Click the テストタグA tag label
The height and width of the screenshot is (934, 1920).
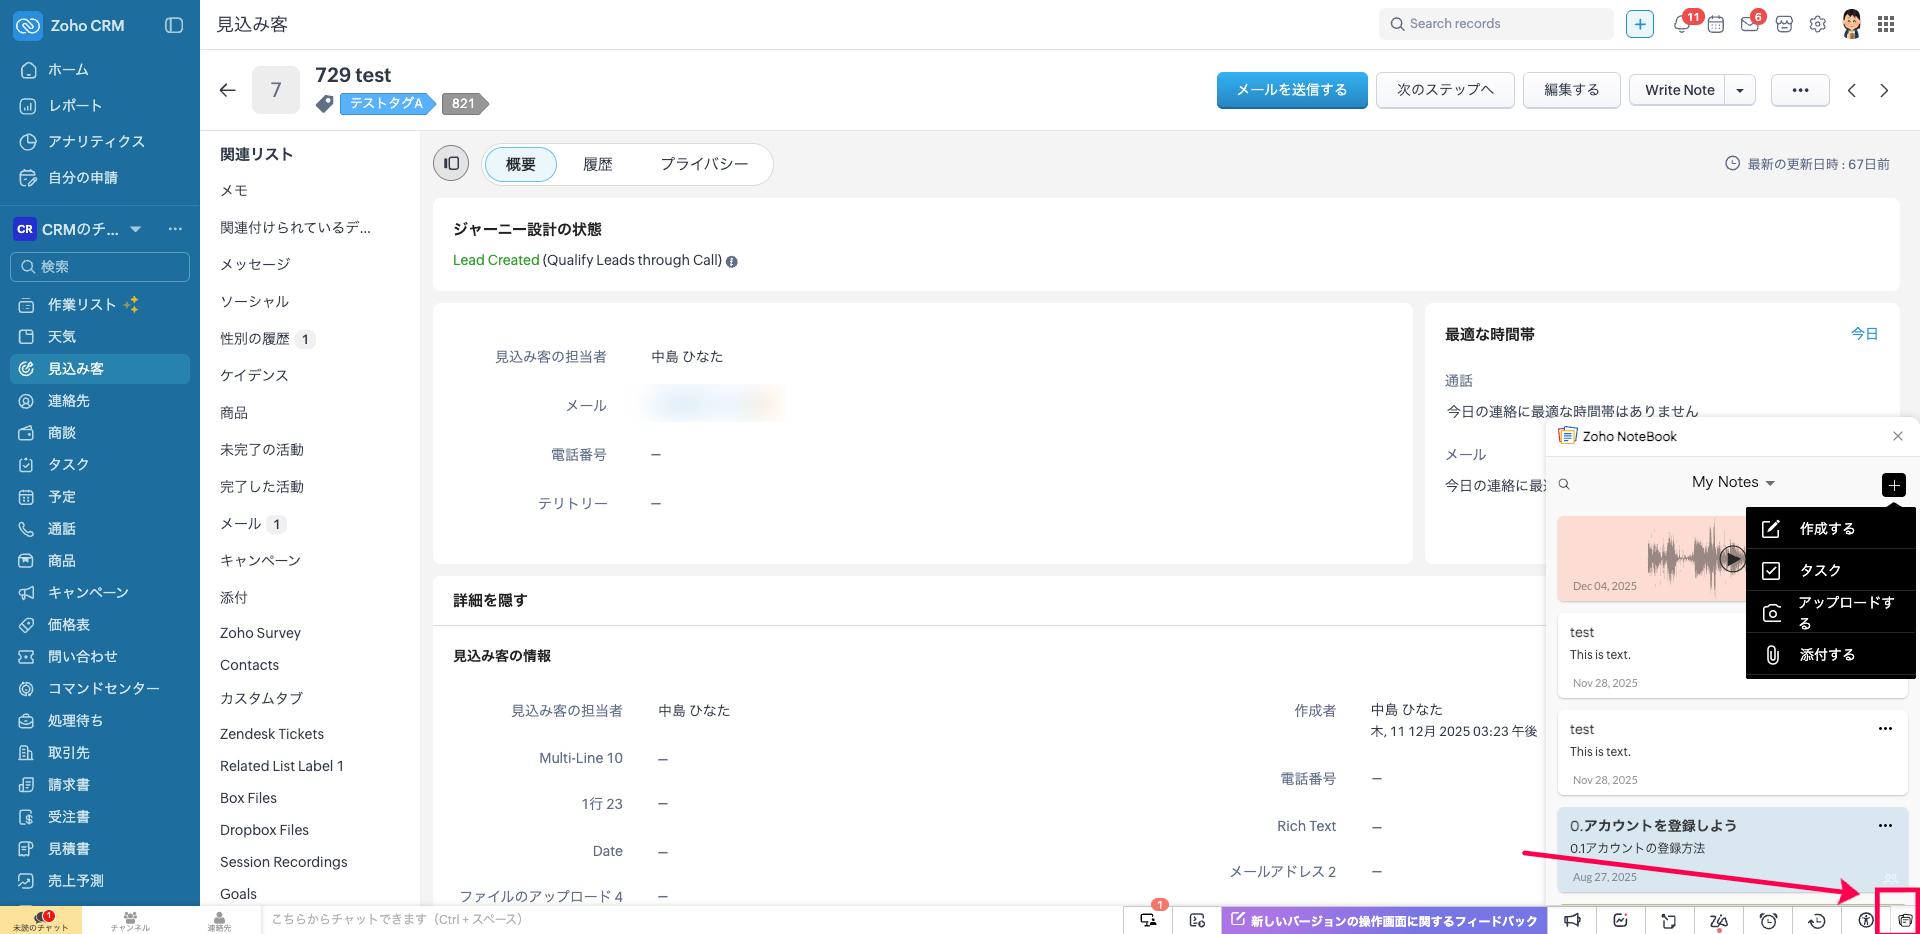click(386, 103)
